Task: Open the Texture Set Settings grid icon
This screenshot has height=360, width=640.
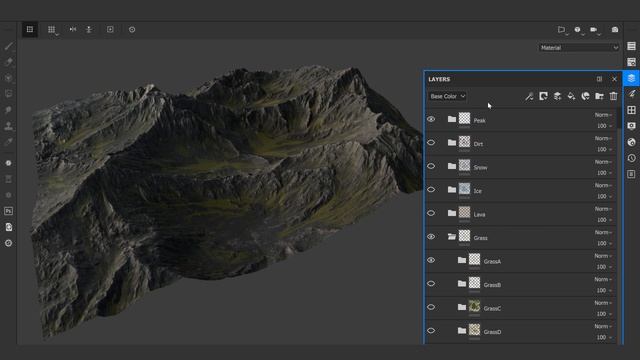Action: pos(631,110)
